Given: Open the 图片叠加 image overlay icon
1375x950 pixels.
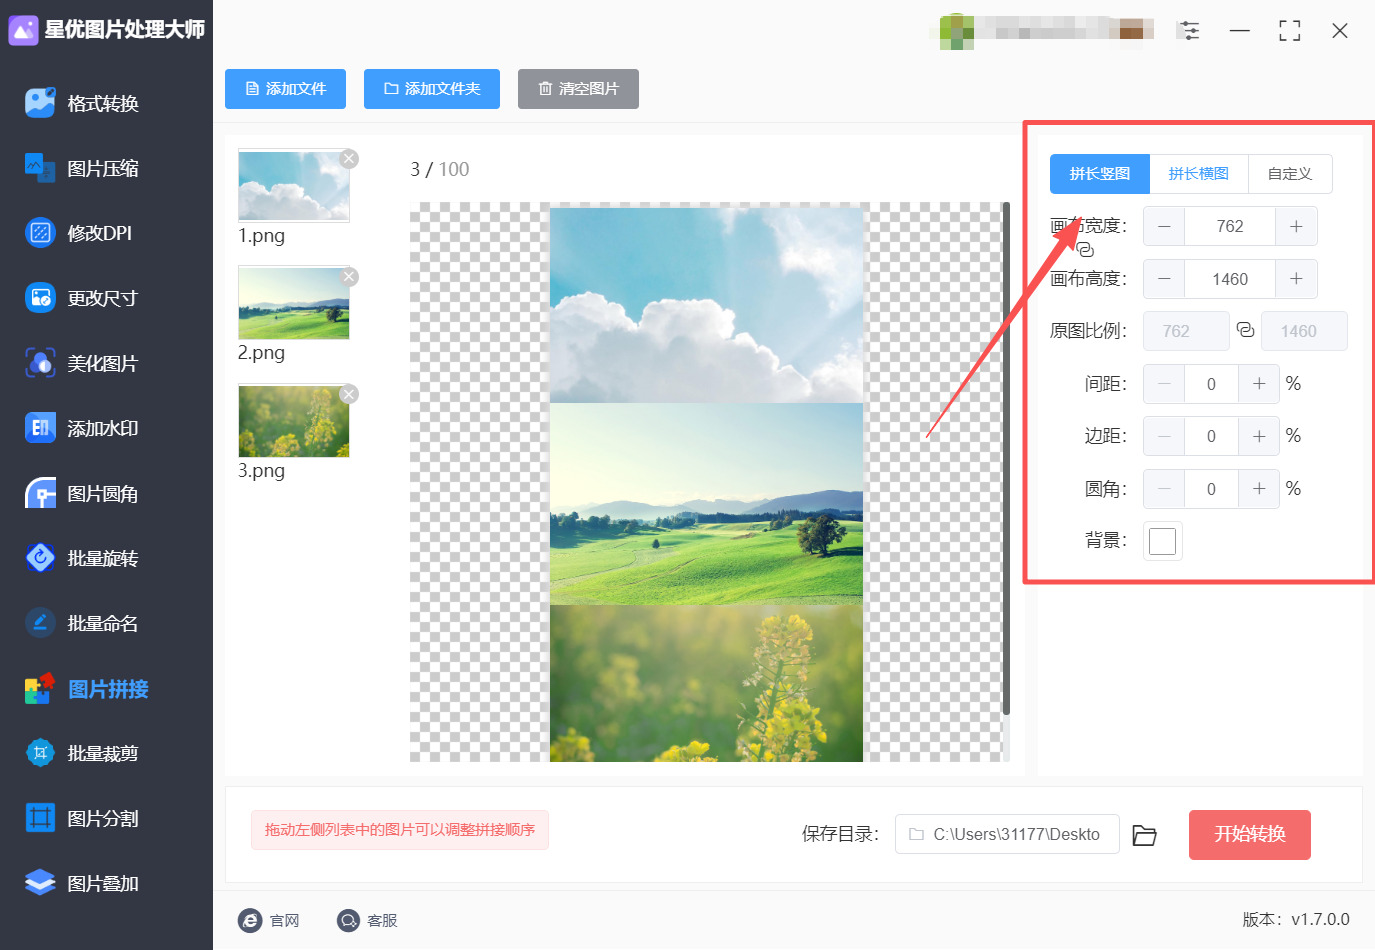Looking at the screenshot, I should (40, 883).
